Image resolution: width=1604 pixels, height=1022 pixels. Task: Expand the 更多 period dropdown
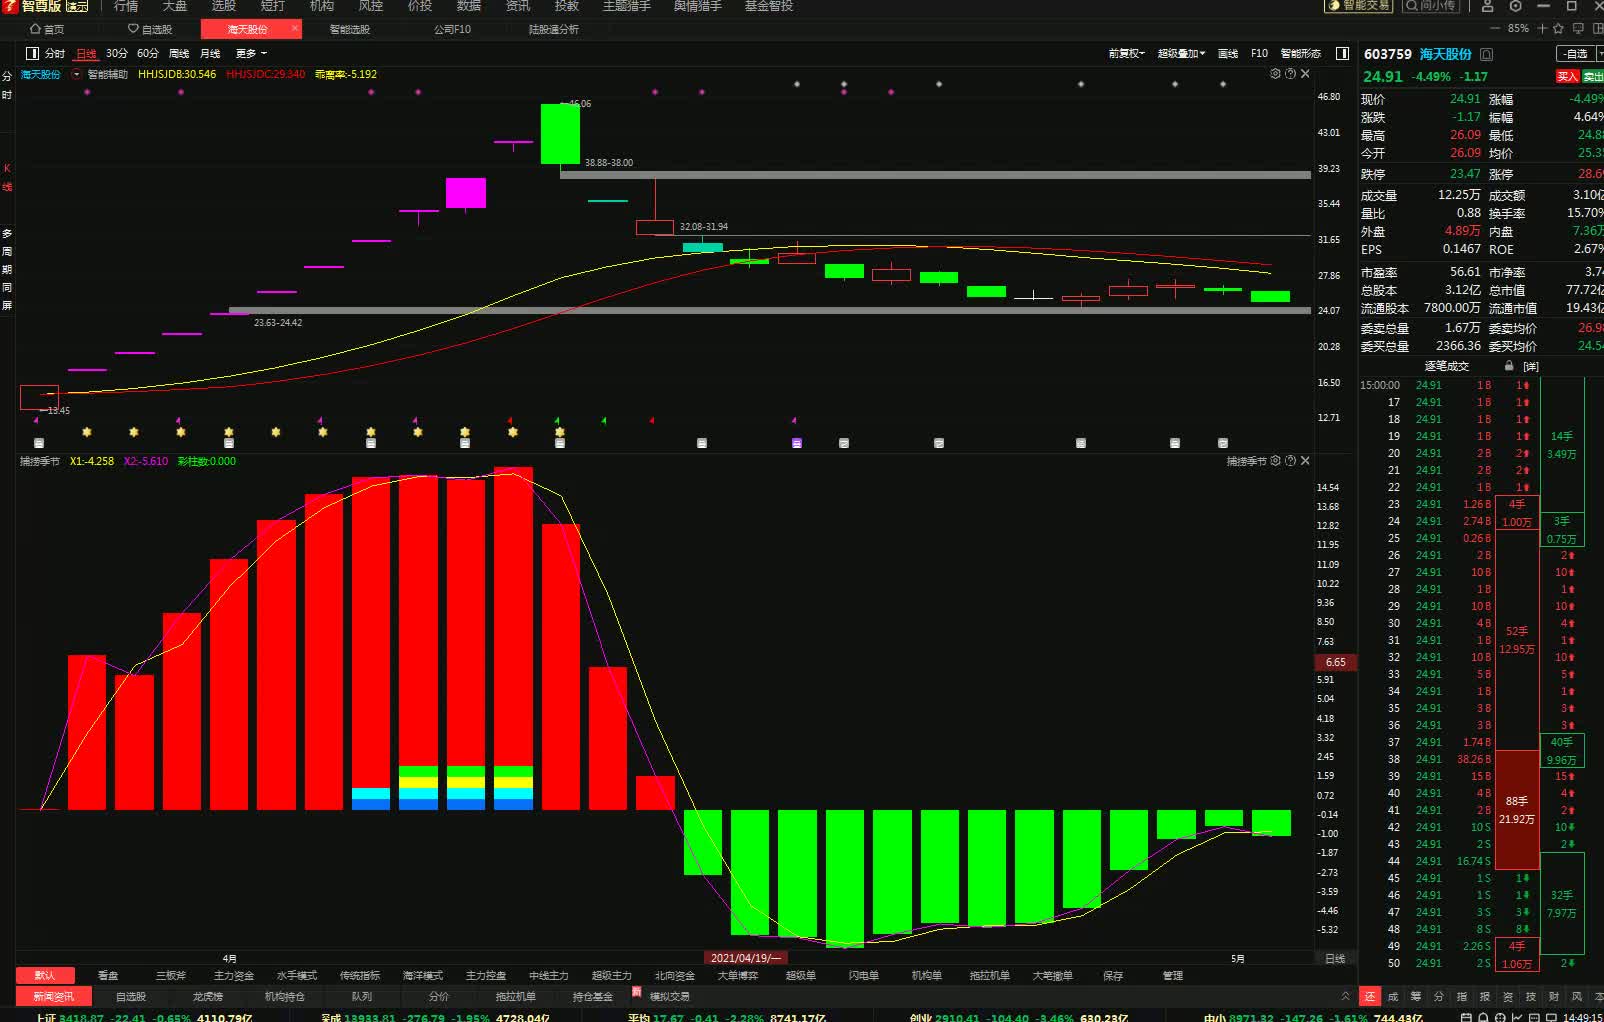click(x=251, y=54)
